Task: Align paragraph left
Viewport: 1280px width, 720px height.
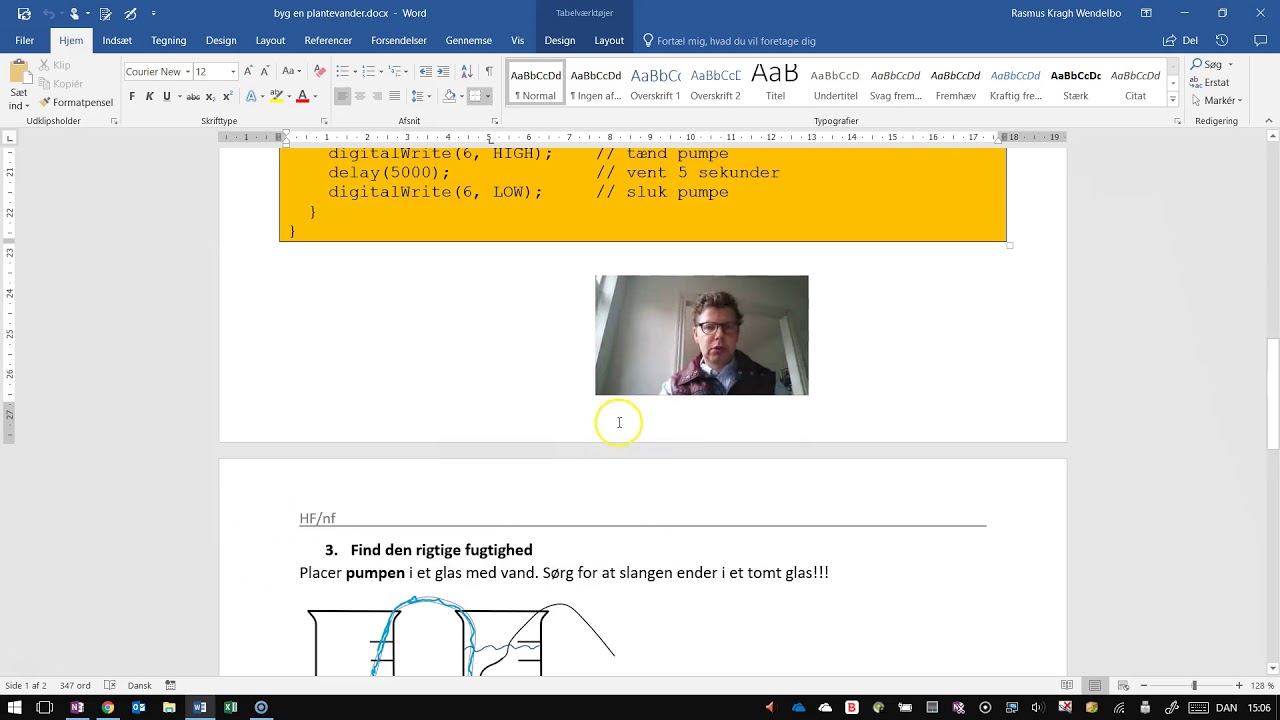Action: (x=342, y=96)
